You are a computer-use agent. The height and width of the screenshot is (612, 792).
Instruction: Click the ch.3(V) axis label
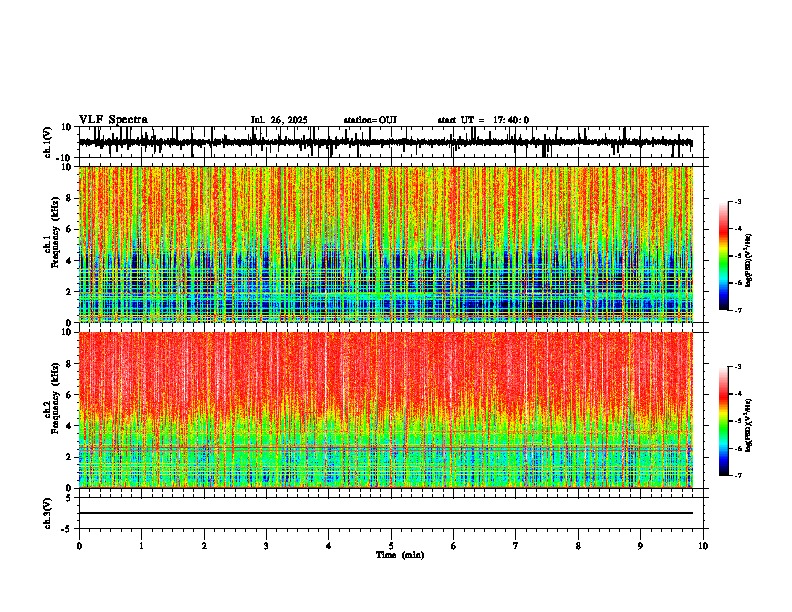click(x=48, y=513)
